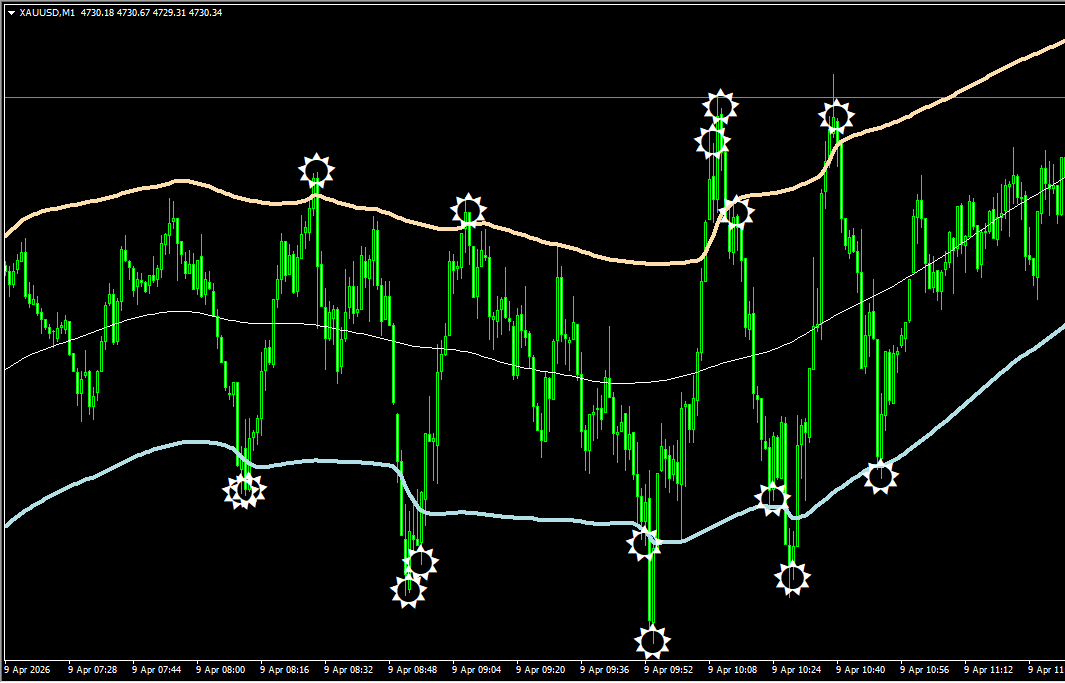This screenshot has width=1065, height=683.
Task: Click signal marker at the 08:16 peak
Action: [315, 170]
